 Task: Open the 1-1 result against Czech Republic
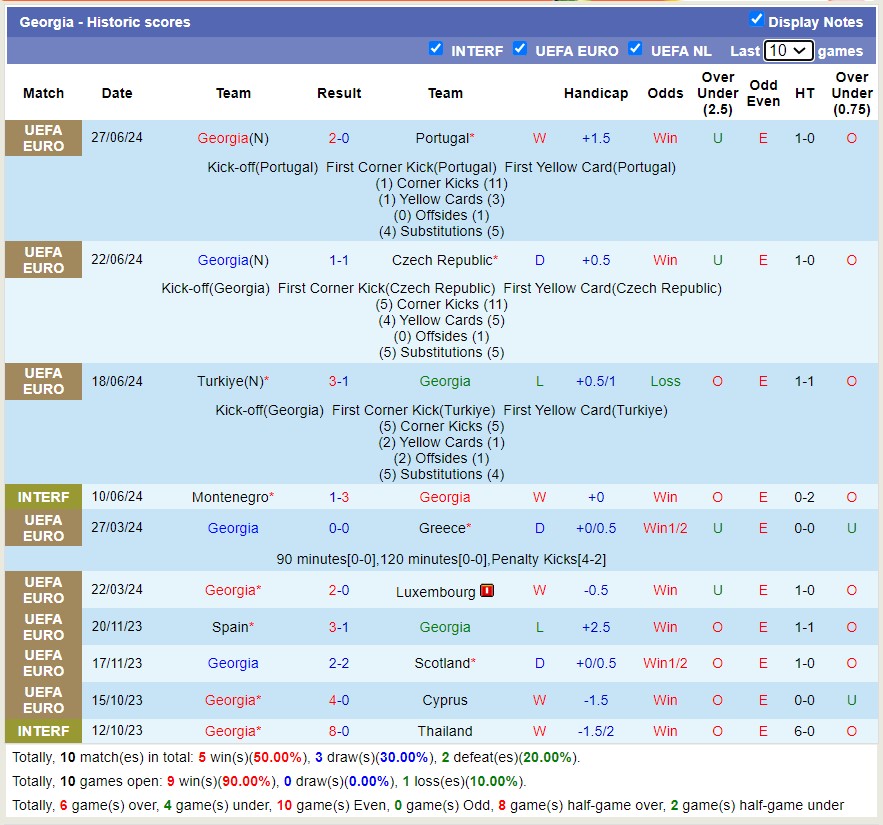click(339, 260)
